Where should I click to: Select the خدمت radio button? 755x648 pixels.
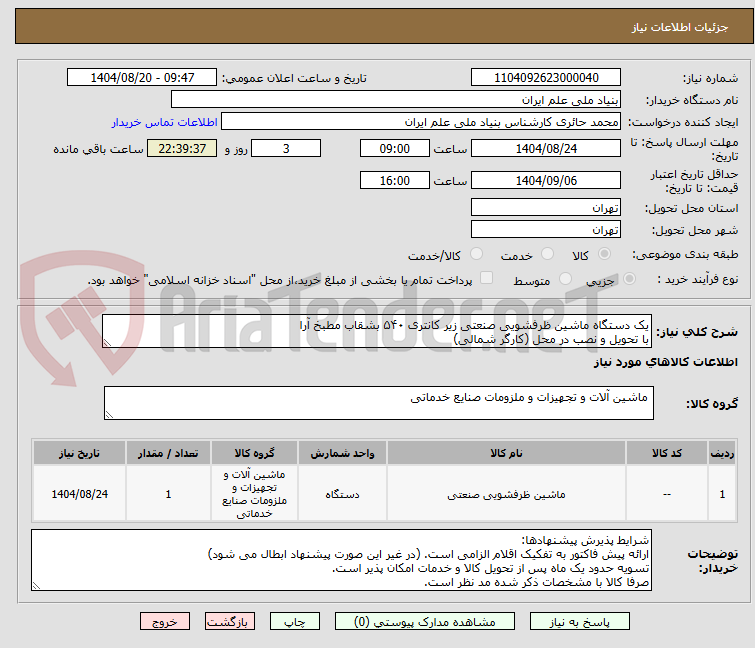(547, 254)
